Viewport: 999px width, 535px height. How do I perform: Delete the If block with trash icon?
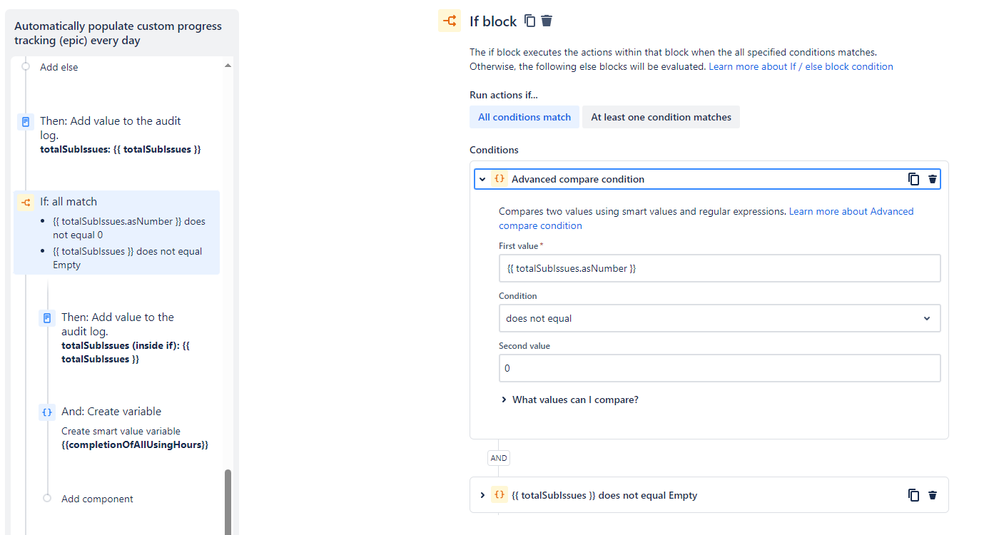pyautogui.click(x=547, y=20)
